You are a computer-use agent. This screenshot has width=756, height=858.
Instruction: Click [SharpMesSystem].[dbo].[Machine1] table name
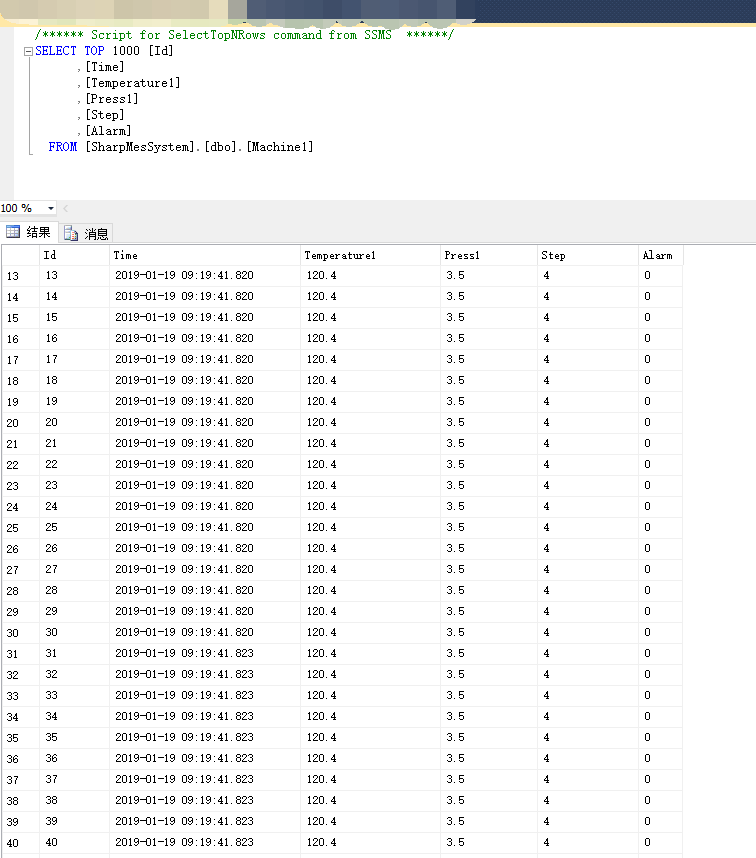pyautogui.click(x=199, y=147)
